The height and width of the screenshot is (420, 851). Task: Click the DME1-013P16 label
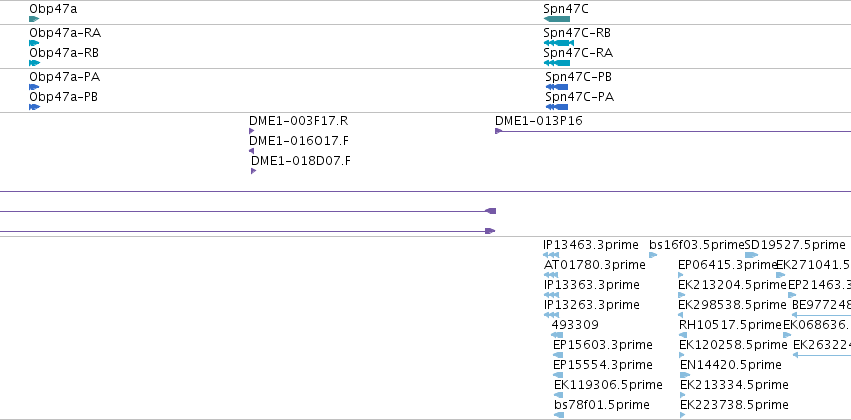[539, 121]
